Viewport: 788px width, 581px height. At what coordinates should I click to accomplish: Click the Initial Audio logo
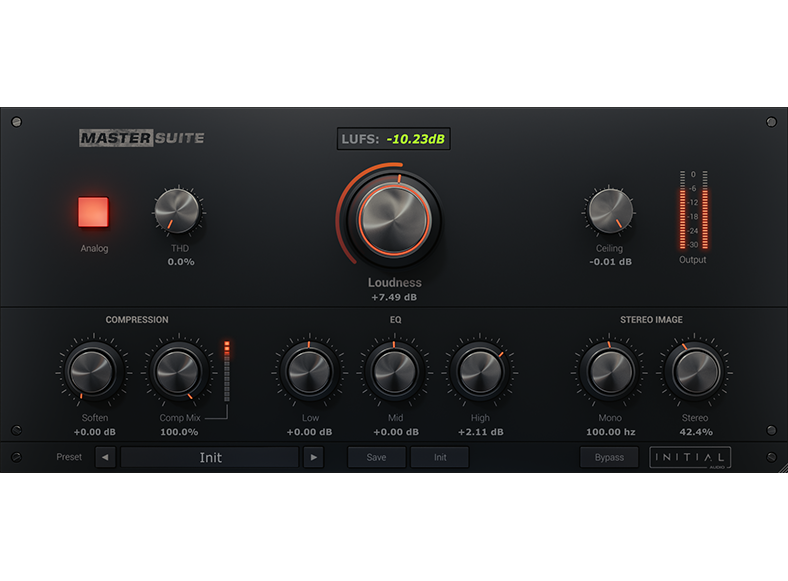690,457
